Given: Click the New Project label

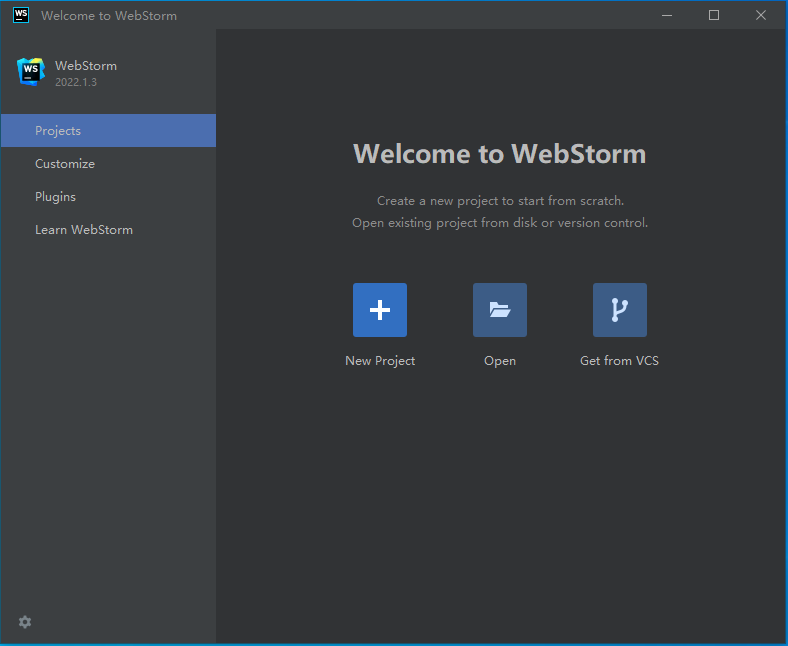Looking at the screenshot, I should [380, 361].
